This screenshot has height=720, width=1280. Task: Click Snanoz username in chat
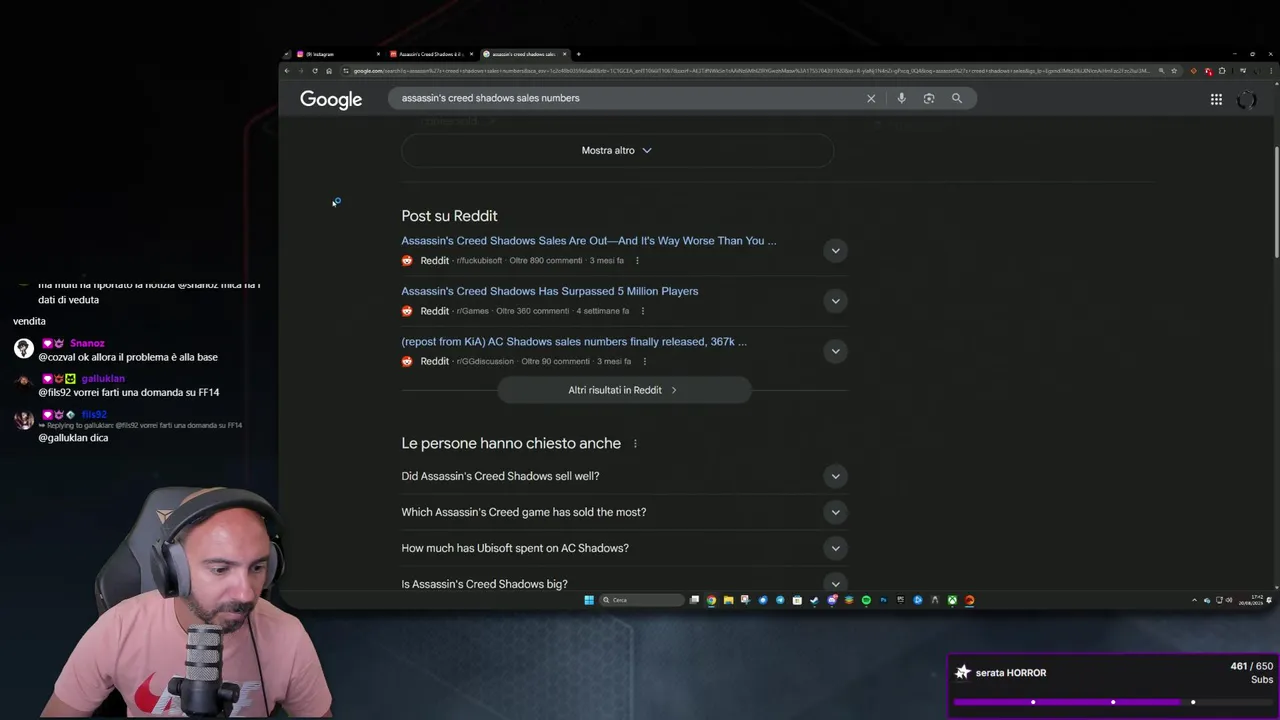pos(87,343)
